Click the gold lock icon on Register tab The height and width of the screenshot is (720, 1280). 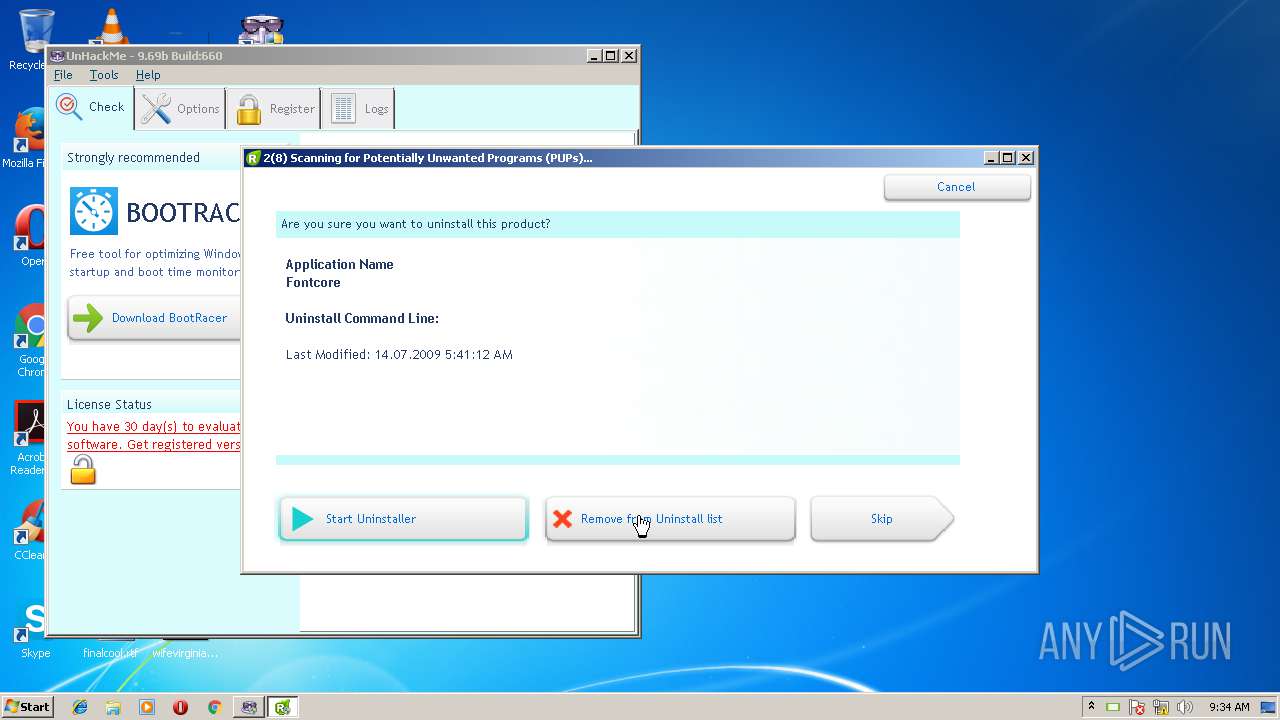click(249, 109)
